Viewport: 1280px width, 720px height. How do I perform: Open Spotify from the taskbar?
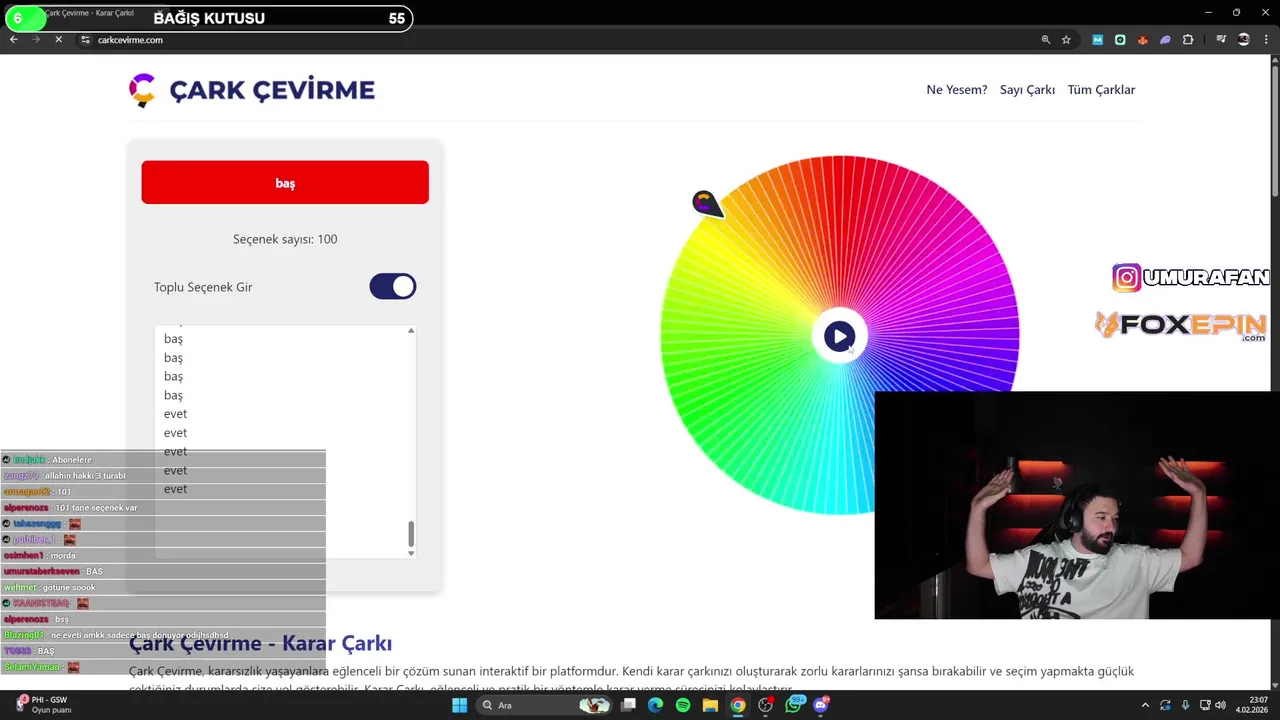point(683,705)
